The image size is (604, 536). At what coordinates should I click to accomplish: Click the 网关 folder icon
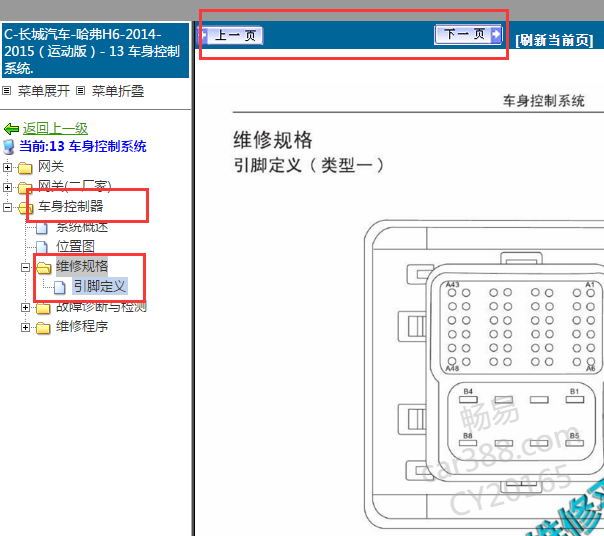(x=25, y=168)
